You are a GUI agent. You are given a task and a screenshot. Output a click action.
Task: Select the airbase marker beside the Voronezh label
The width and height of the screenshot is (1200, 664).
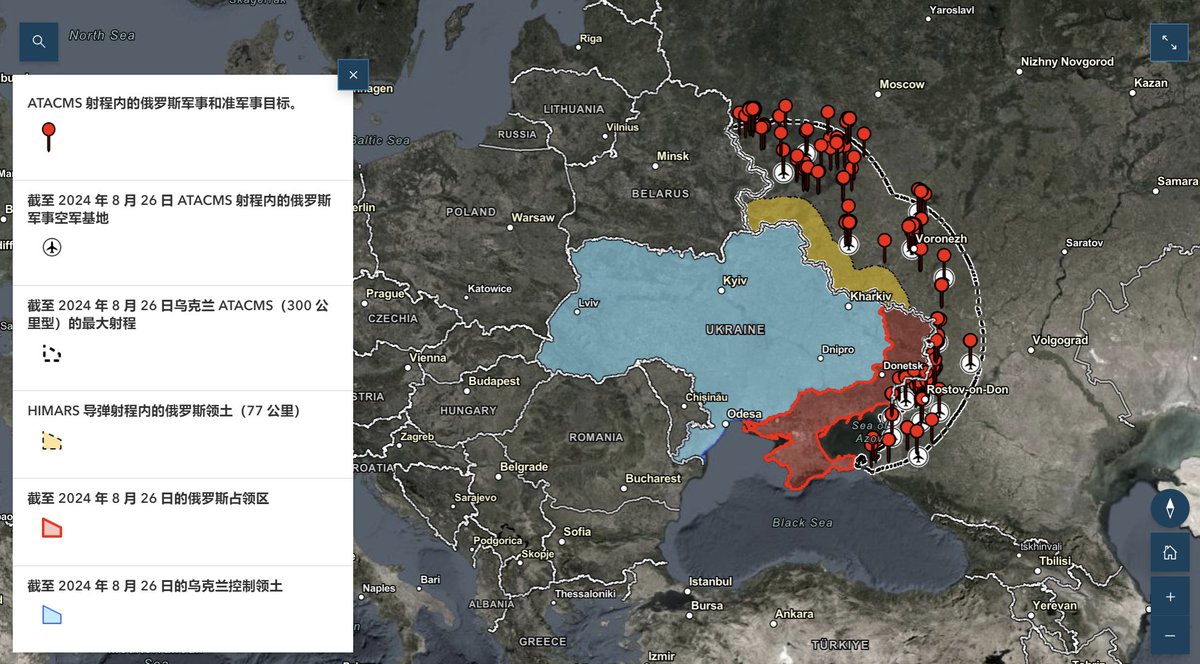pyautogui.click(x=911, y=249)
